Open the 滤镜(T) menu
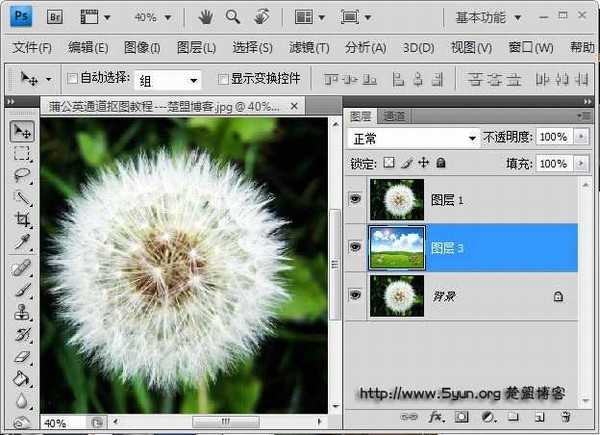The height and width of the screenshot is (435, 600). 309,47
